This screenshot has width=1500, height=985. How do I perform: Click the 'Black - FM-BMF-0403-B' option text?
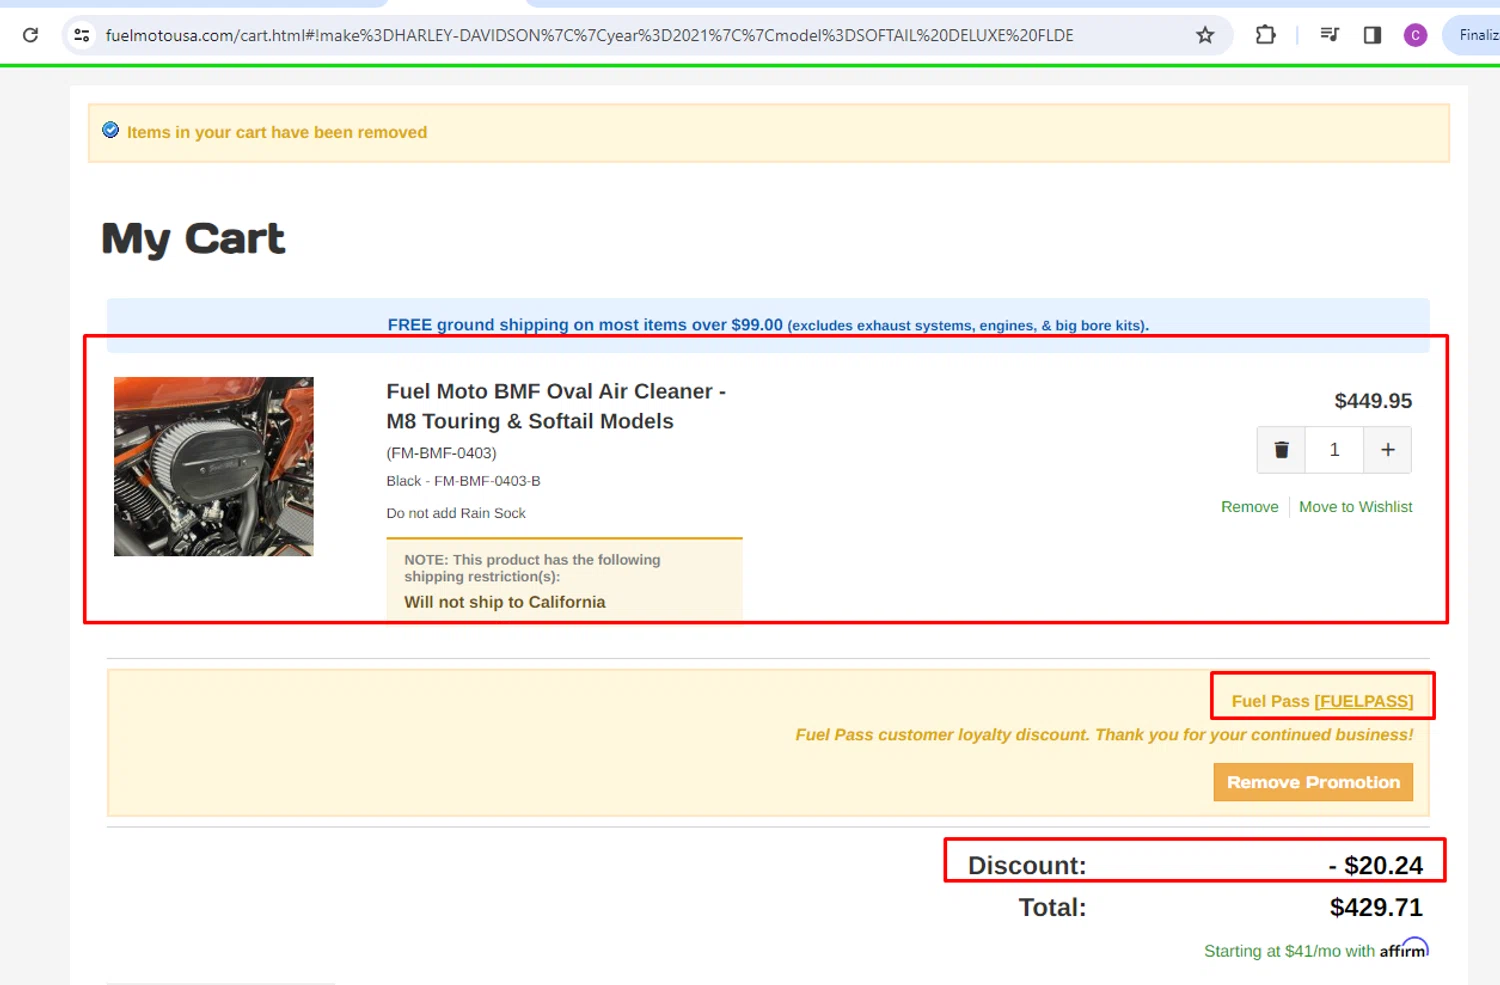(463, 481)
